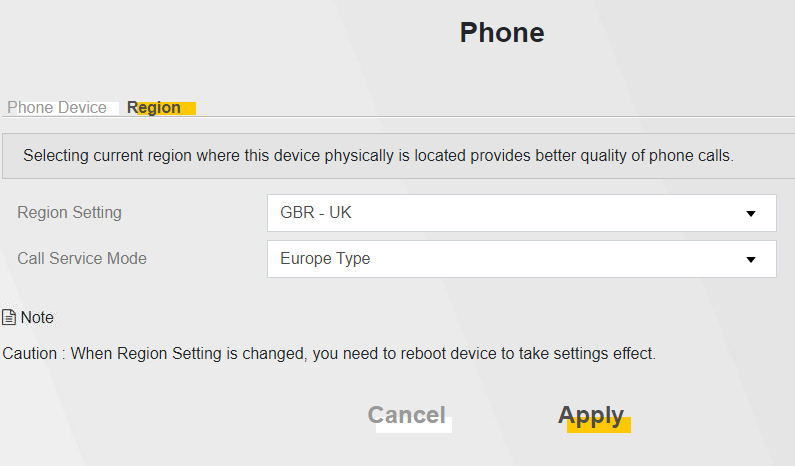The width and height of the screenshot is (795, 466).
Task: Click the Note document icon
Action: click(9, 317)
